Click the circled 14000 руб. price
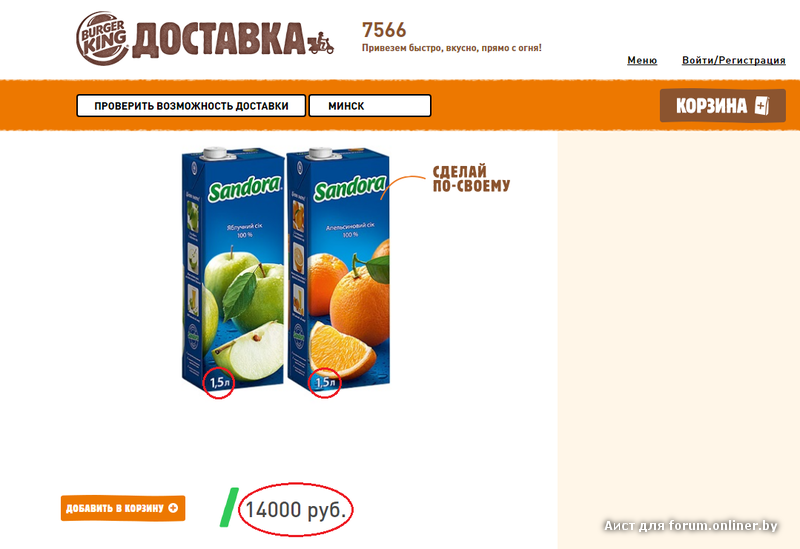 point(296,509)
